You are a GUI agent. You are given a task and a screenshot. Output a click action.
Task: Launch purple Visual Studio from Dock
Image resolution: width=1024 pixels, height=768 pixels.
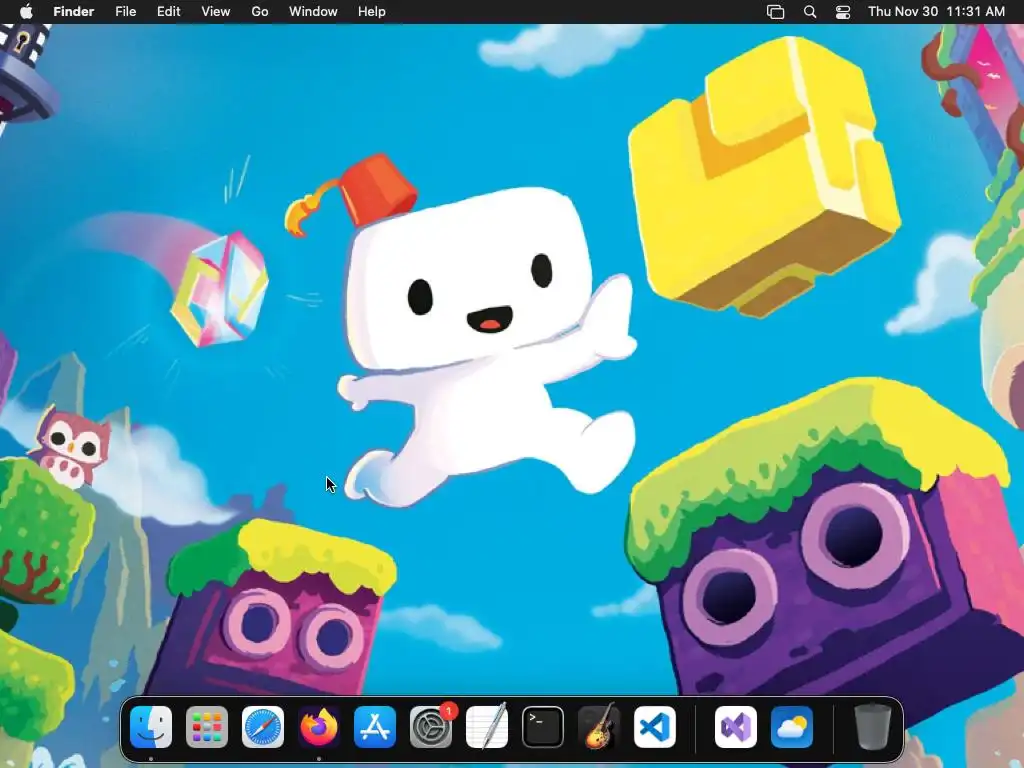[736, 727]
